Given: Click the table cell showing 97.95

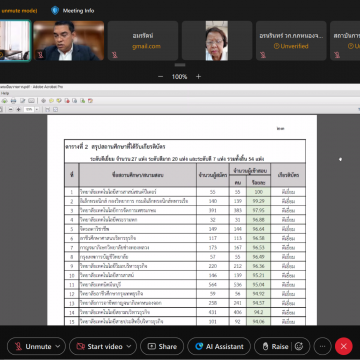Looking at the screenshot, I should click(x=258, y=210).
